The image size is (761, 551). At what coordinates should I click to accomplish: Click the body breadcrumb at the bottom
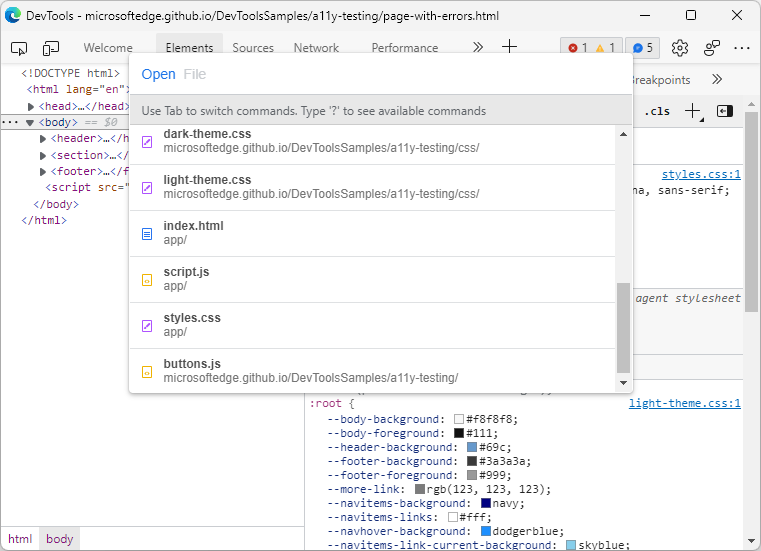60,539
